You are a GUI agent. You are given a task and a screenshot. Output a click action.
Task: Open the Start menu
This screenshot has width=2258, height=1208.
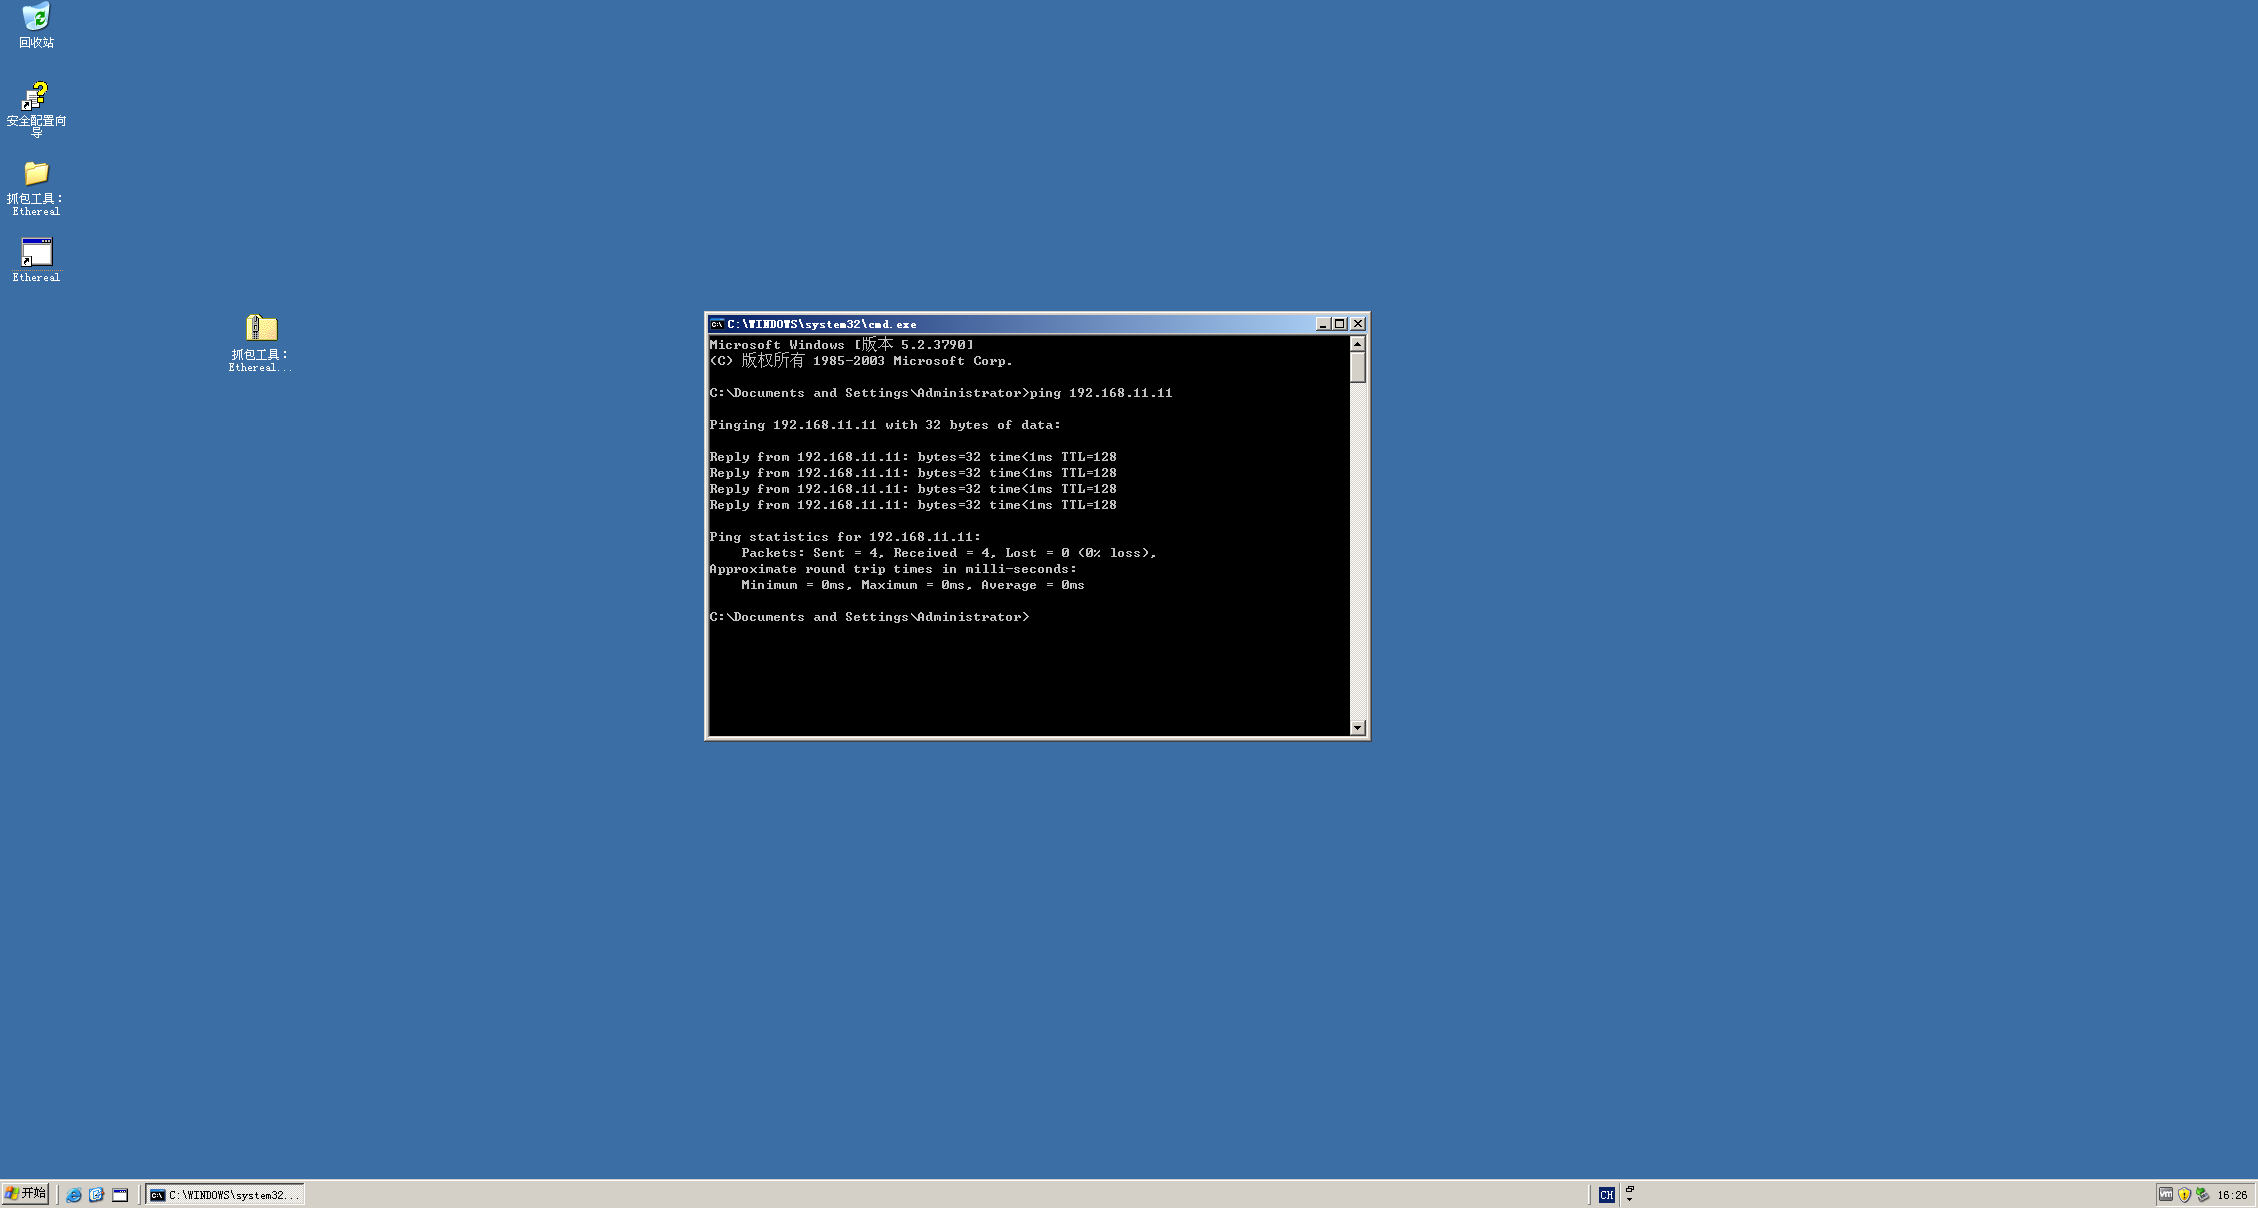pyautogui.click(x=26, y=1194)
